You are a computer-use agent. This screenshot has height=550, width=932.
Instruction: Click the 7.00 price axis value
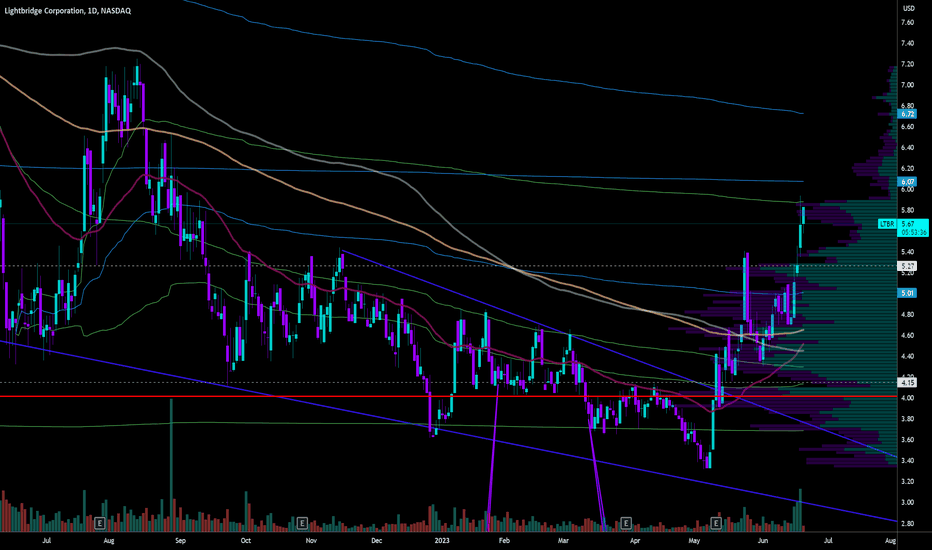[908, 85]
